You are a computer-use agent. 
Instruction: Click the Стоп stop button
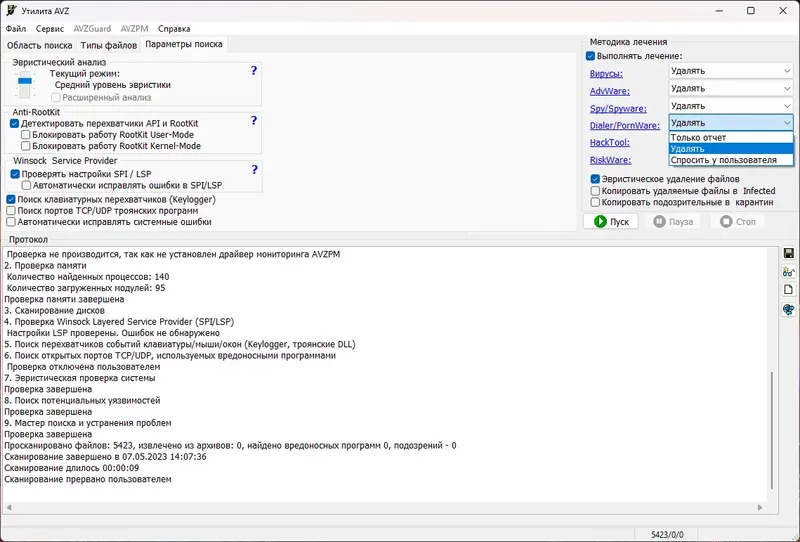(x=737, y=221)
